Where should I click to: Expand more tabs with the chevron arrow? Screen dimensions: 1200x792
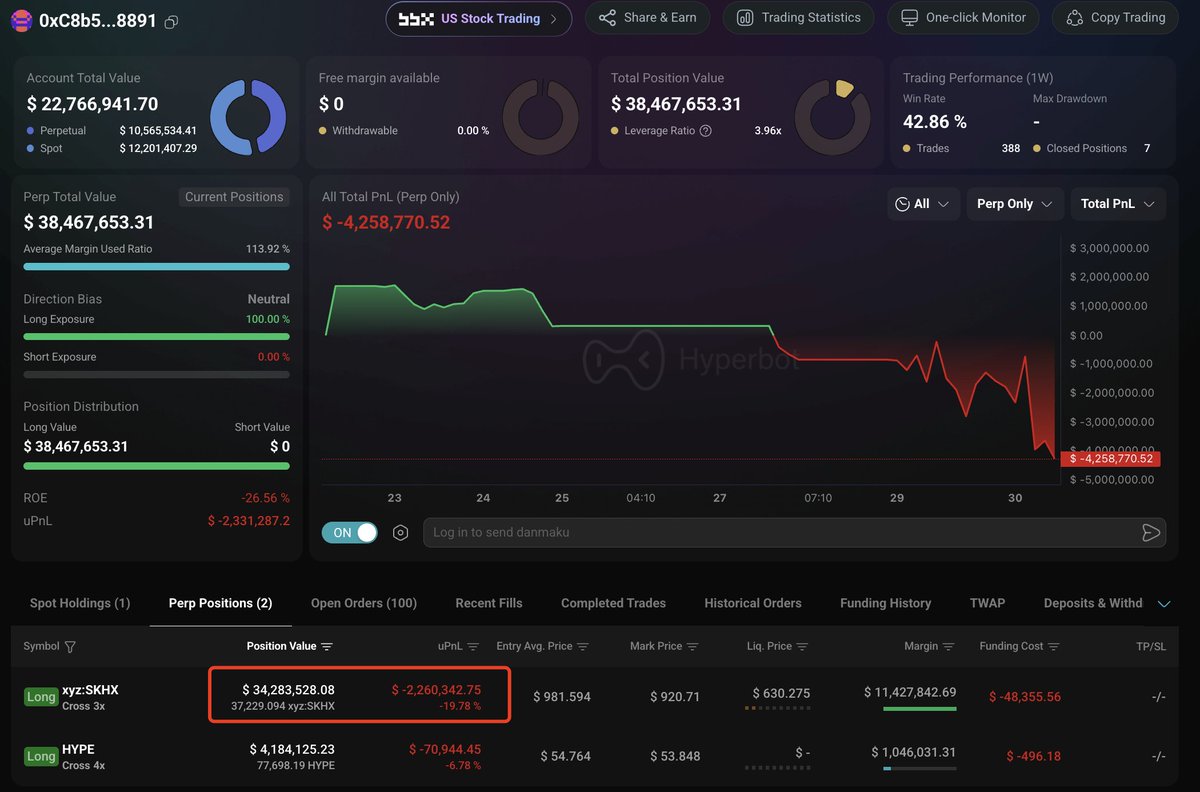[1164, 604]
